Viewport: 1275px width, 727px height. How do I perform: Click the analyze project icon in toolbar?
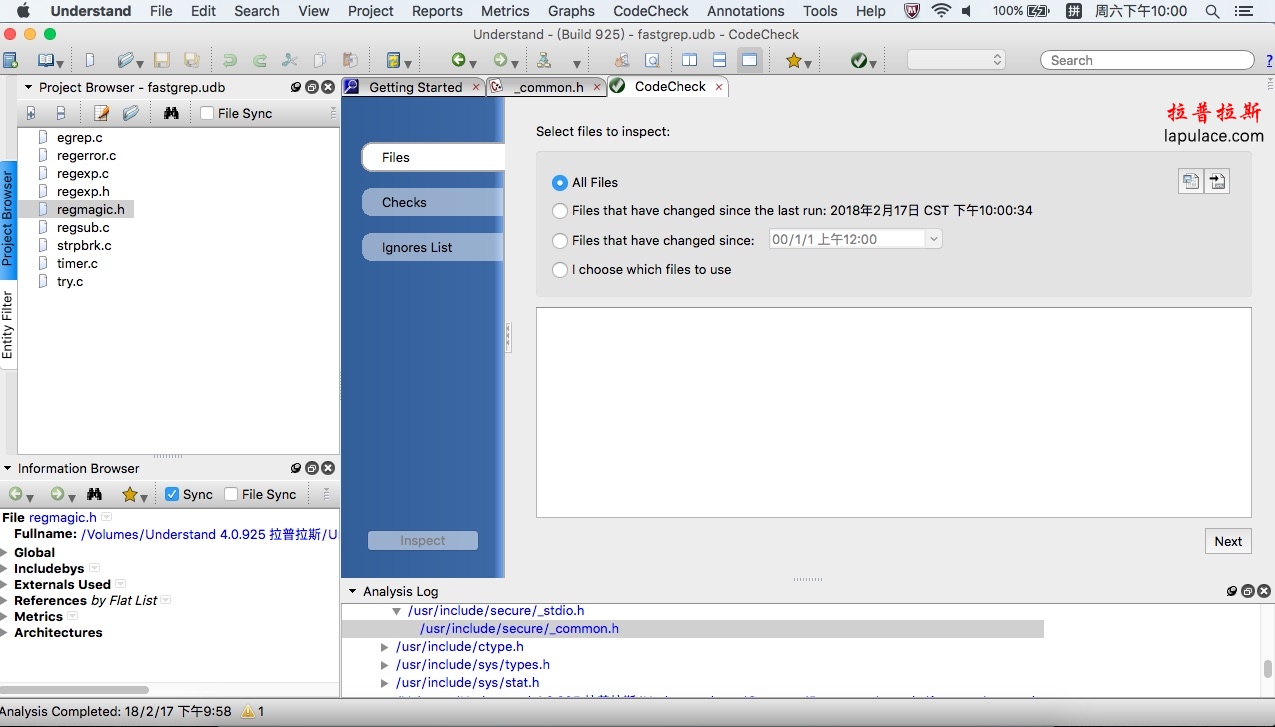(394, 60)
